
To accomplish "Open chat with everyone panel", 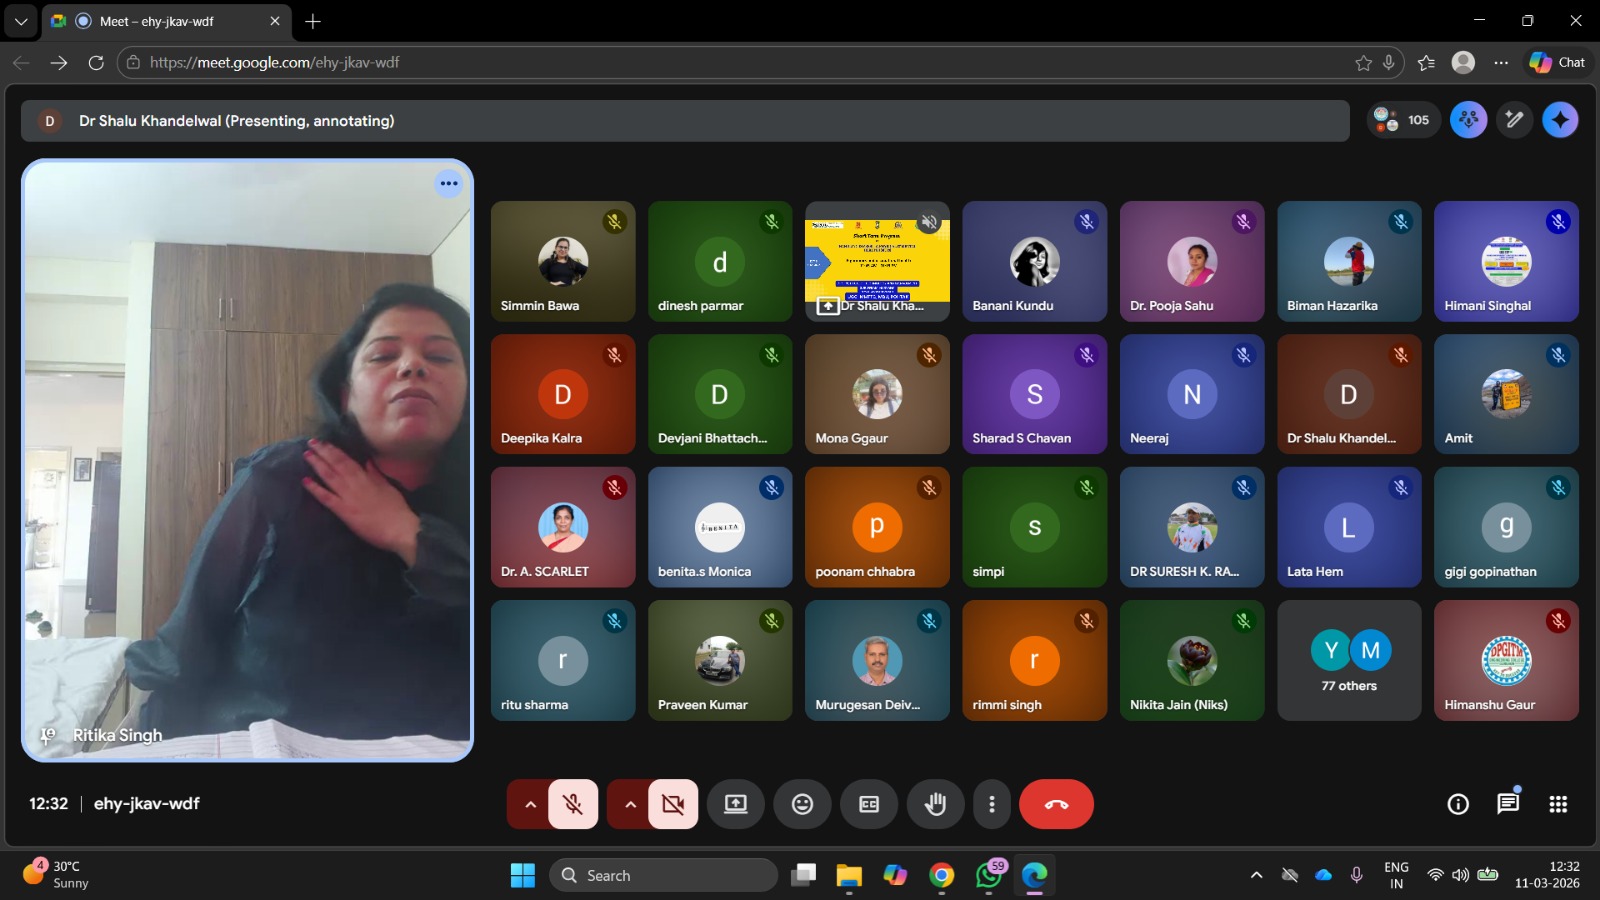I will (x=1508, y=804).
